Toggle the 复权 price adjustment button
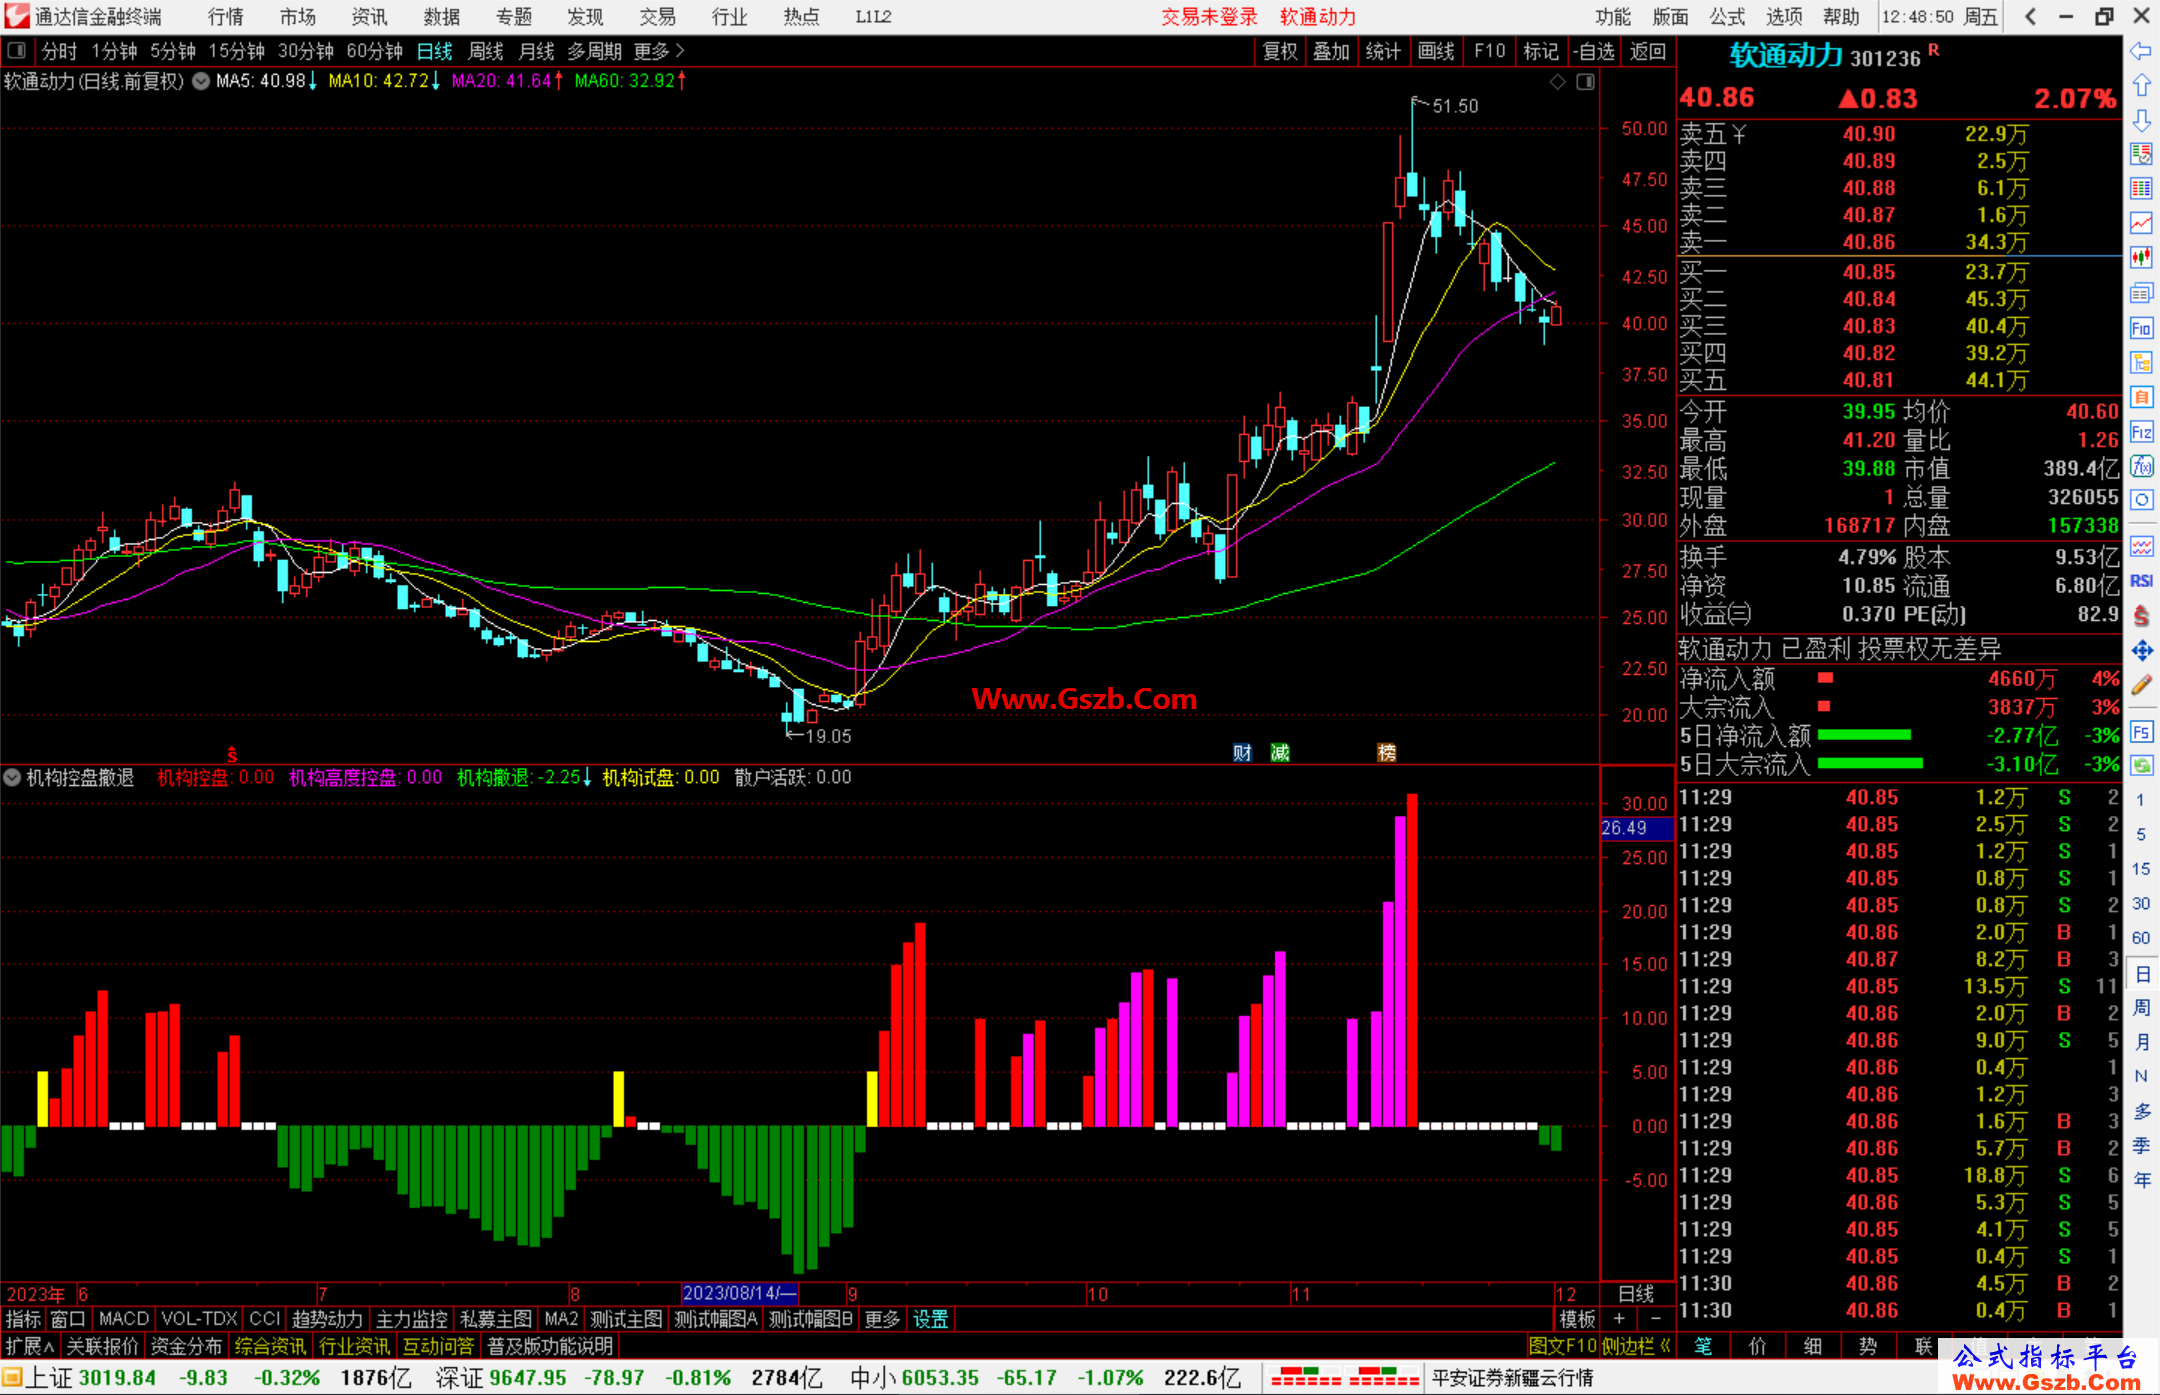2160x1395 pixels. click(1280, 51)
